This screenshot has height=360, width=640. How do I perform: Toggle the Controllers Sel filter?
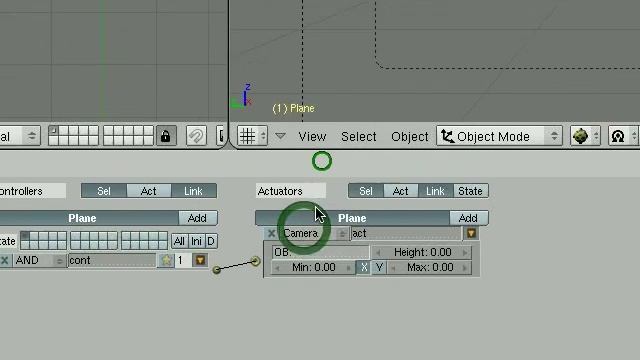tap(104, 191)
